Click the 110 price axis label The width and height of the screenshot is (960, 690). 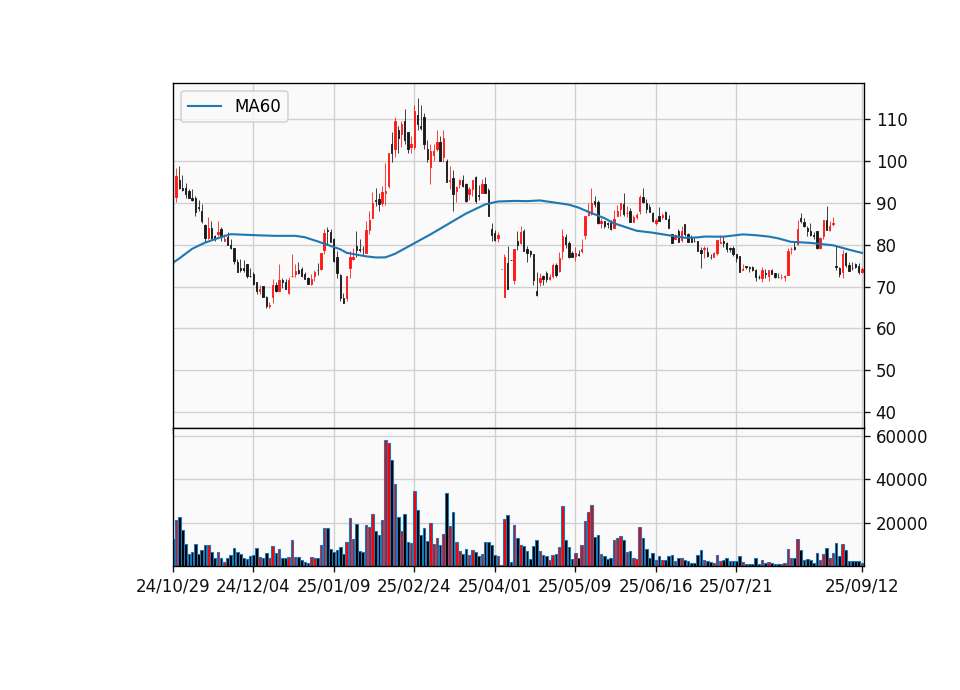click(x=892, y=120)
